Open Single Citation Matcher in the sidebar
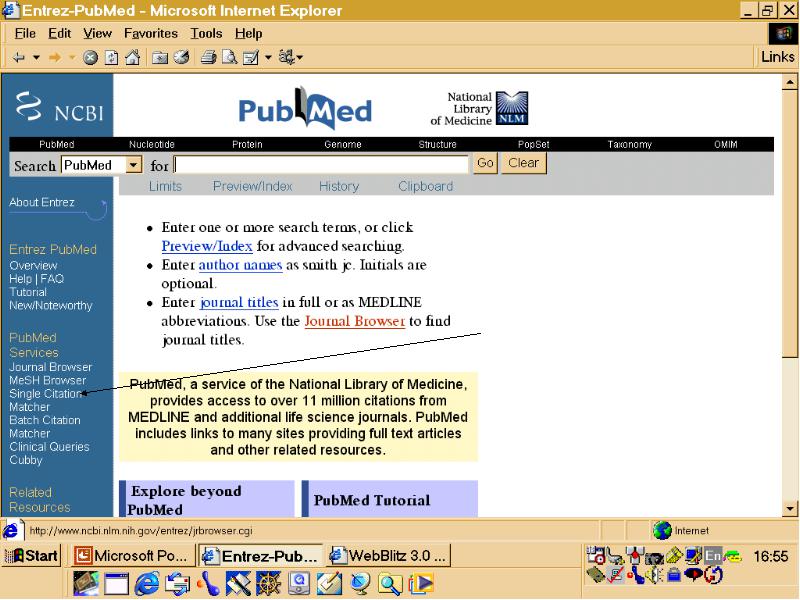Screen dimensions: 800x600 [45, 400]
